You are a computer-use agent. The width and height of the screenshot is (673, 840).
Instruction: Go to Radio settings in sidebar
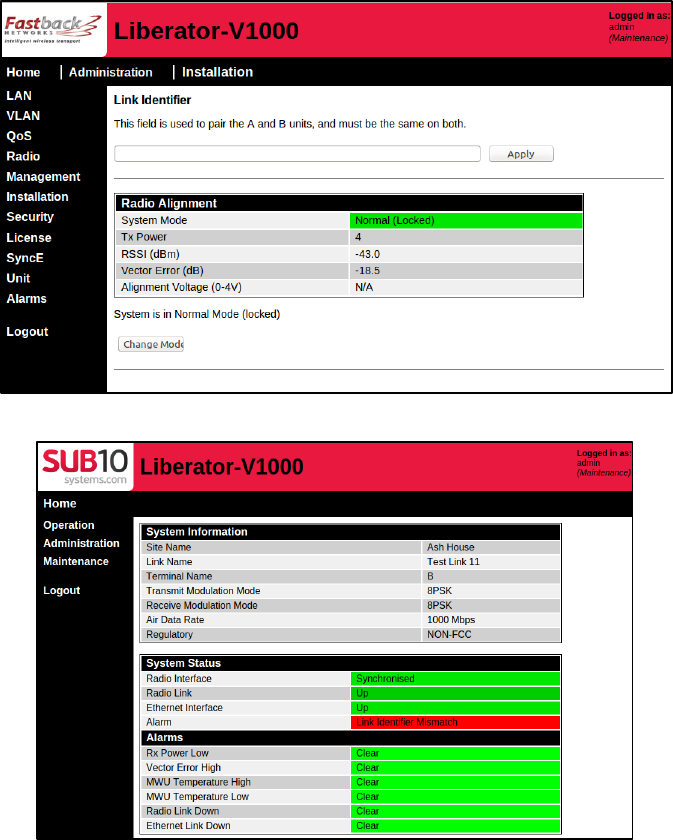tap(23, 156)
